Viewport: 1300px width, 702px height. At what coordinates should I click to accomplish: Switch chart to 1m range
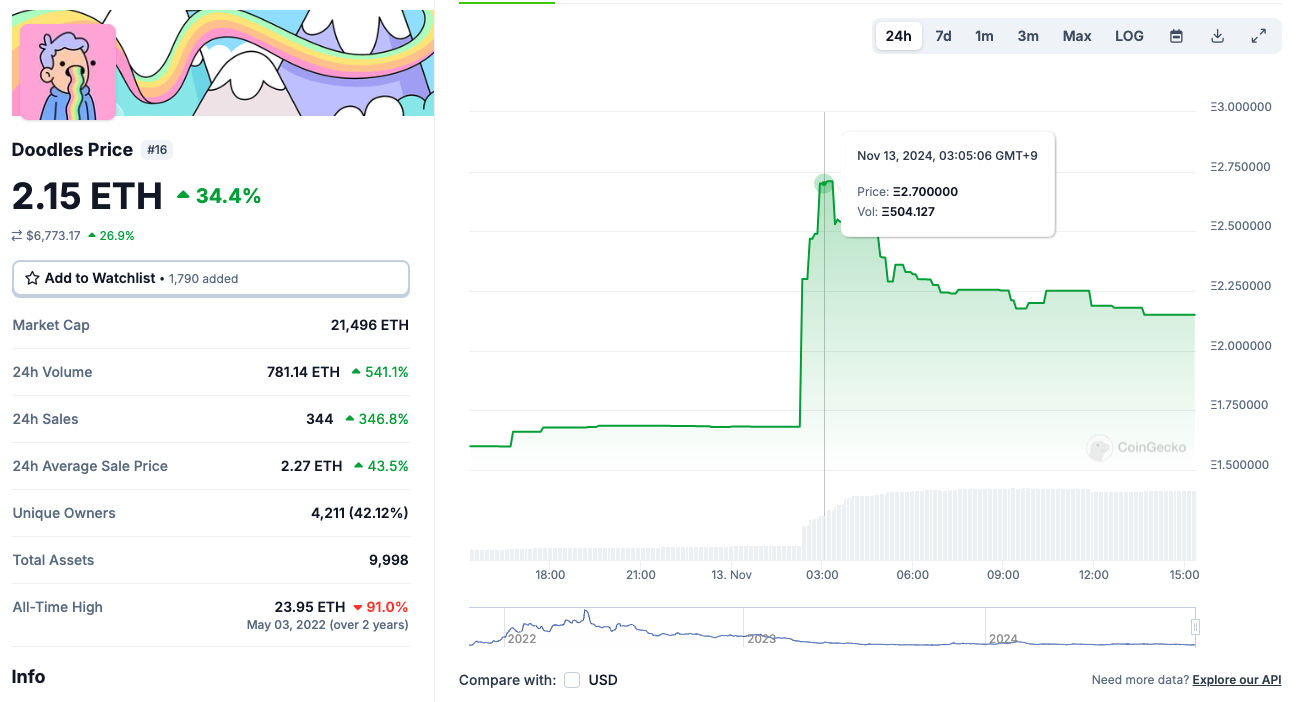tap(985, 36)
